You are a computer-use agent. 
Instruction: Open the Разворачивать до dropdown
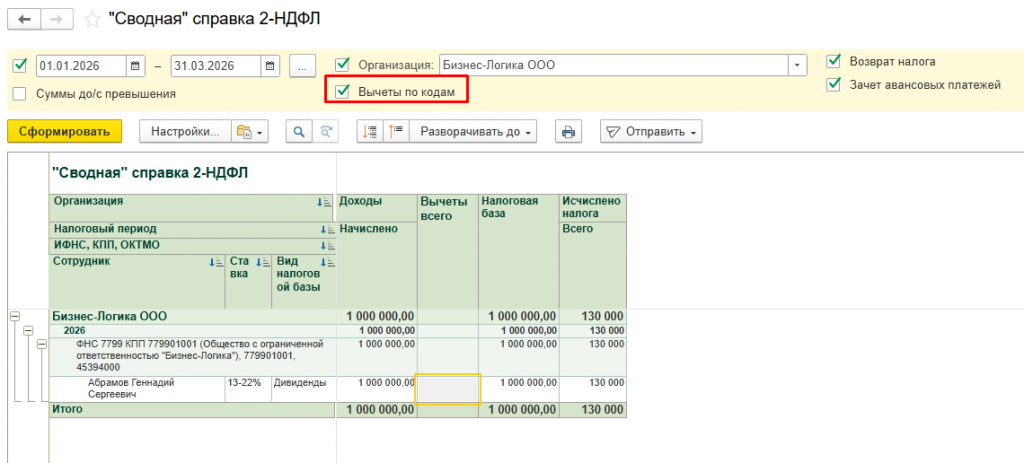point(475,131)
